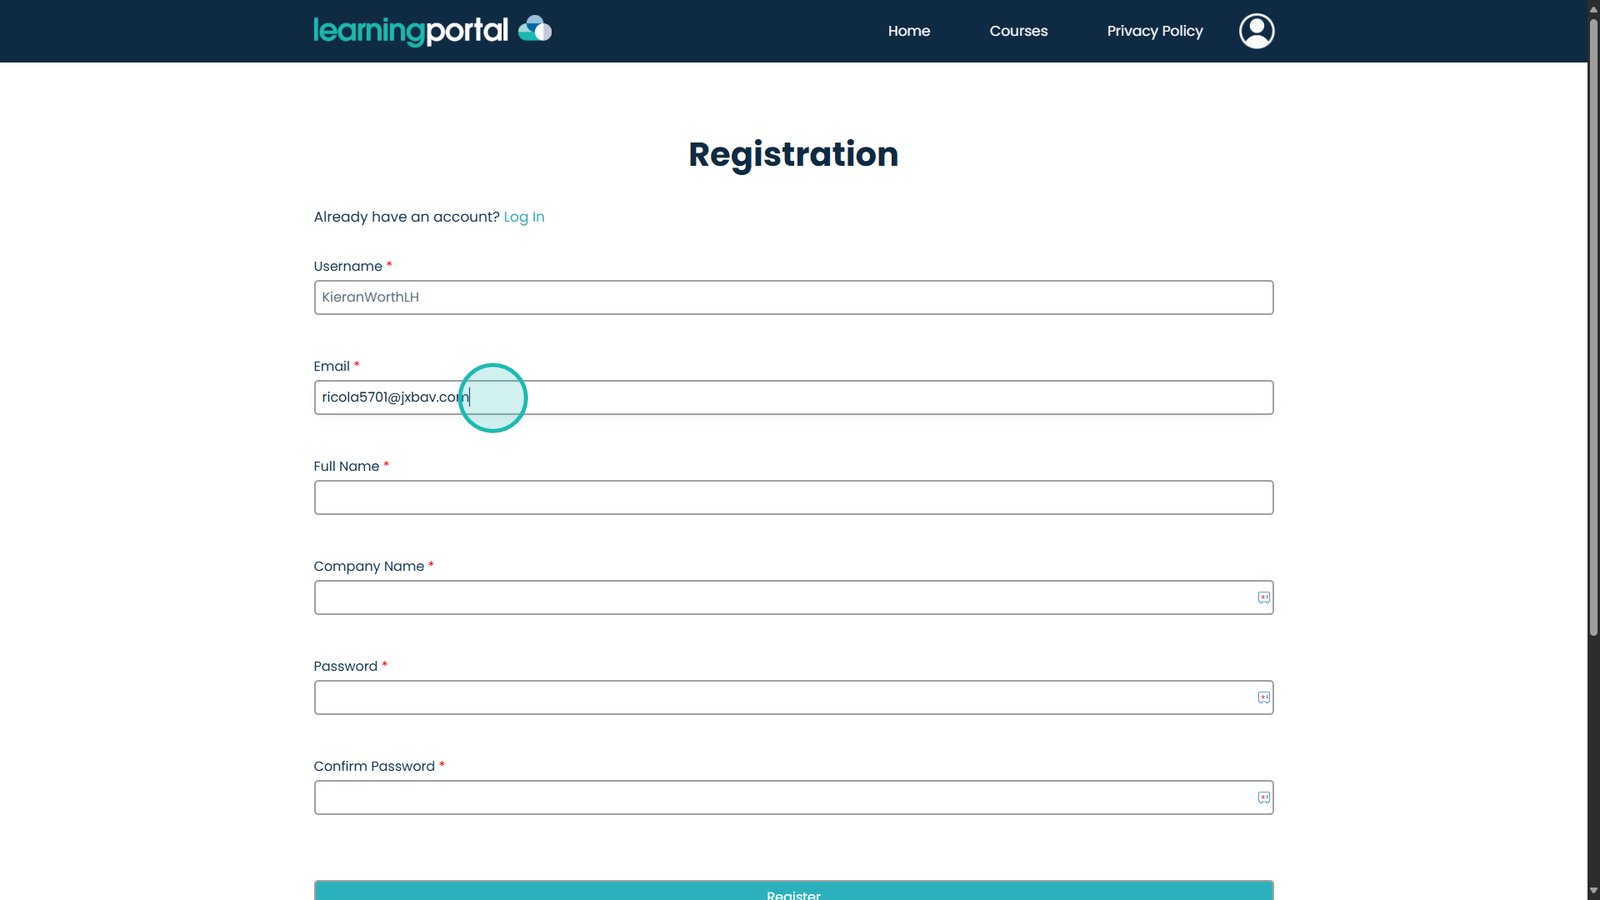This screenshot has height=900, width=1600.
Task: Submit the form with Register button
Action: (794, 890)
